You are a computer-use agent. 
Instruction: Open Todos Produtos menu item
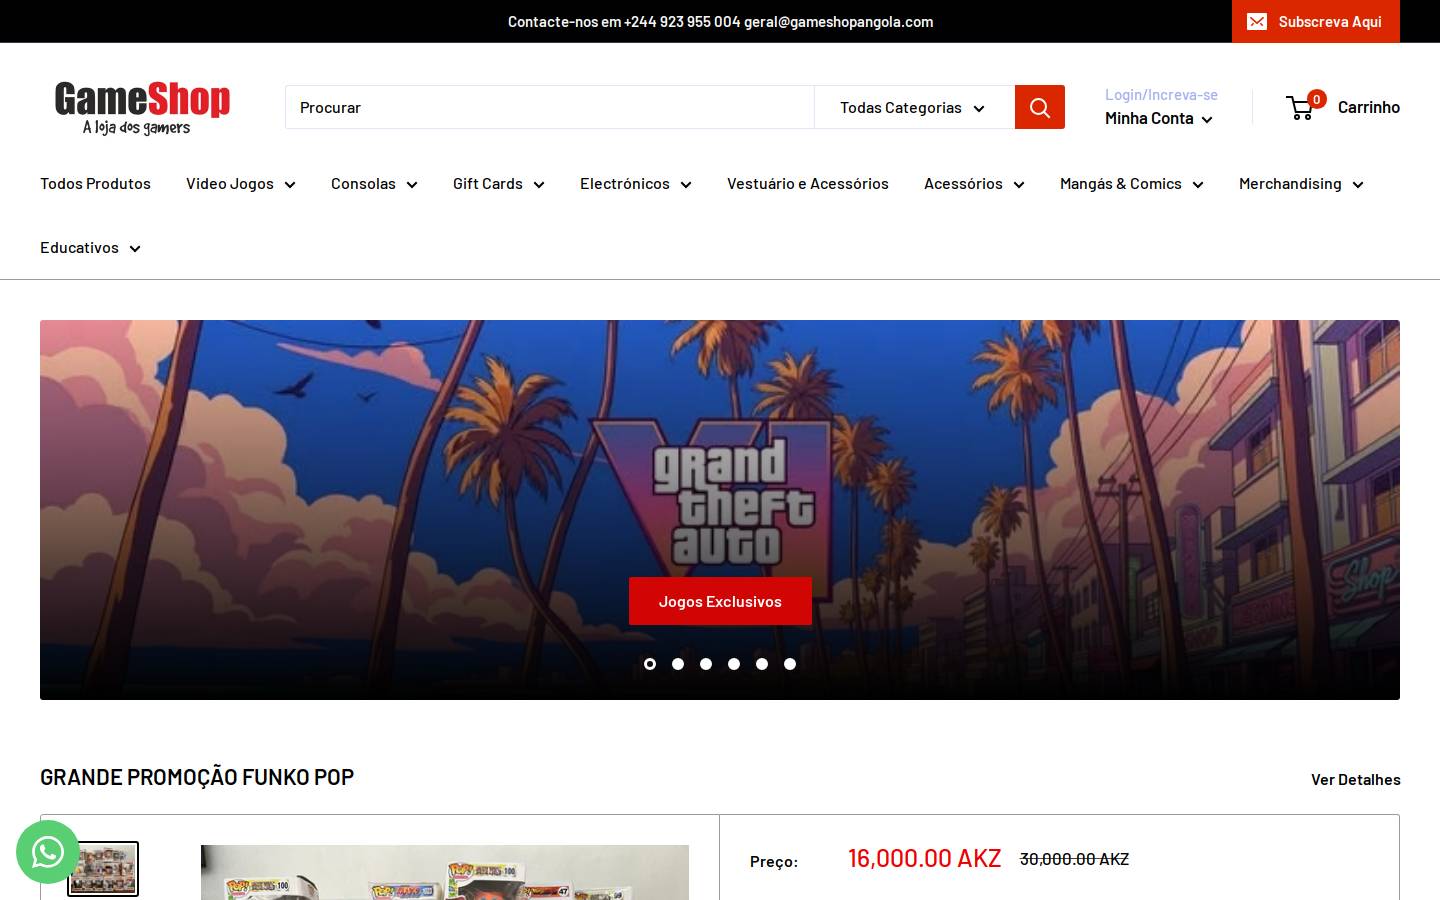(95, 183)
